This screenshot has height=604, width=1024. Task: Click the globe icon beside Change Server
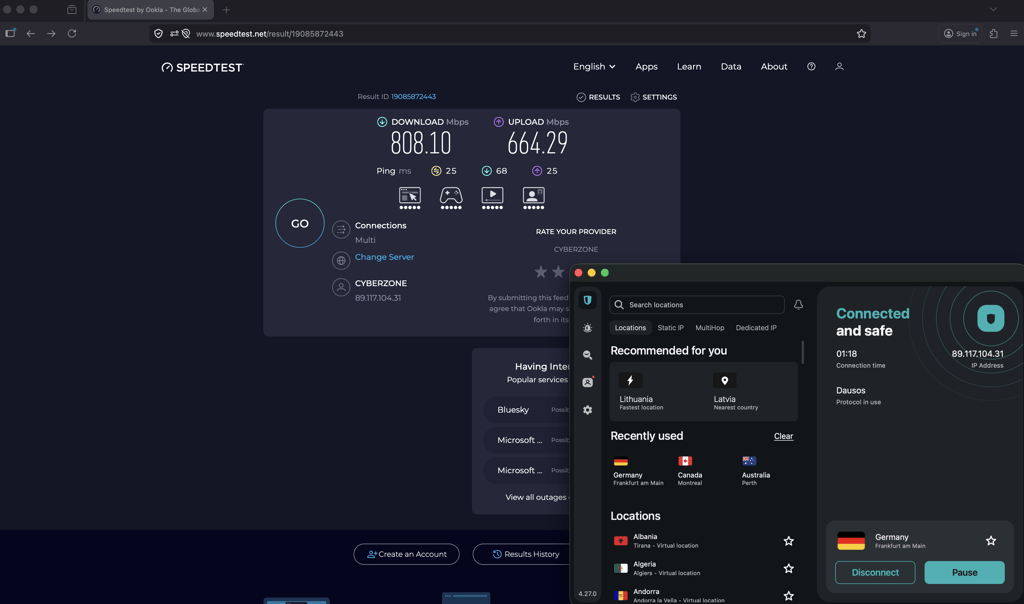point(341,261)
